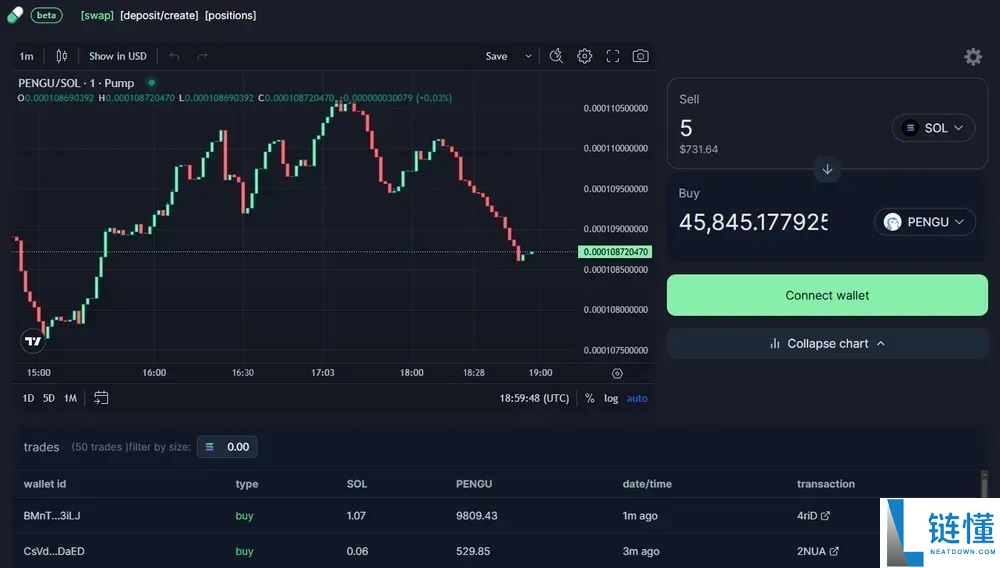
Task: Click the 529.85 PENGU amount cell
Action: (473, 551)
